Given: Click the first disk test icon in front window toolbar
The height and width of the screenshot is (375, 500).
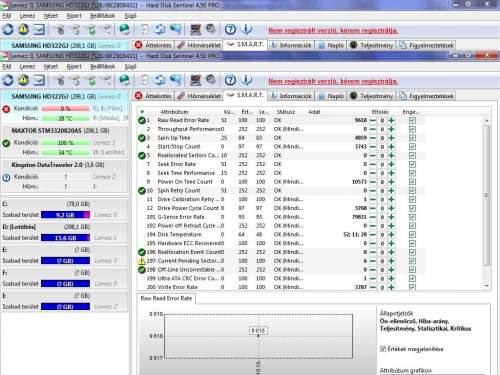Looking at the screenshot, I should point(60,80).
